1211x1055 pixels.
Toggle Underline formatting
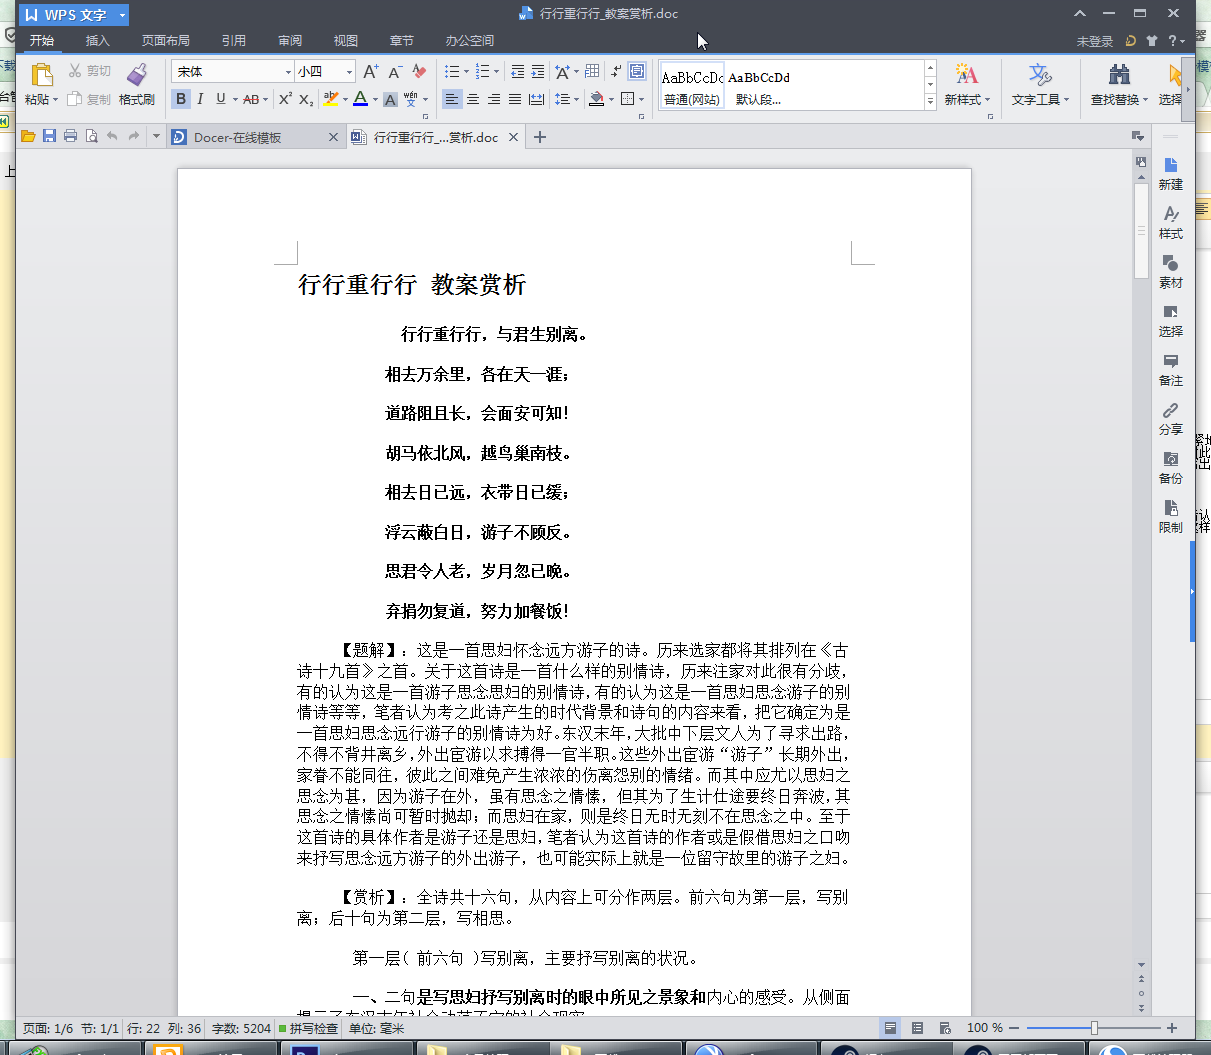coord(220,99)
